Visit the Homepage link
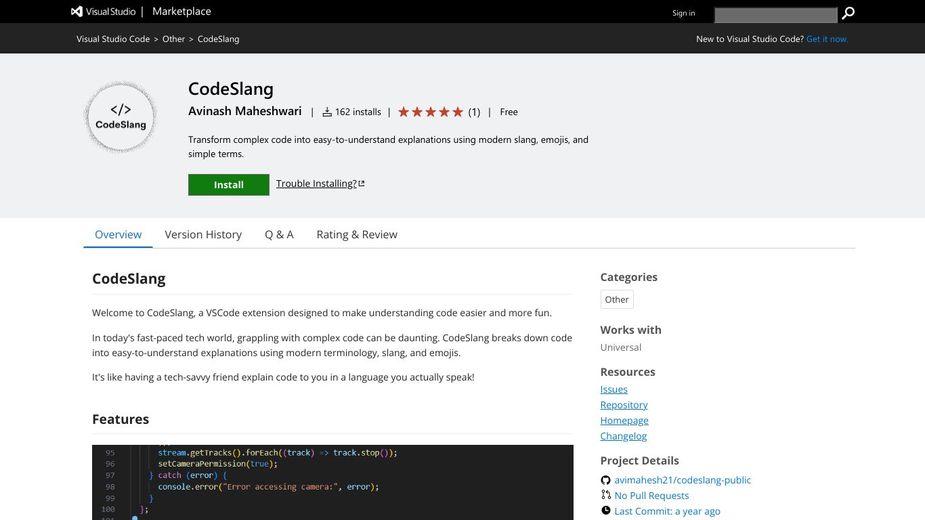 [x=624, y=420]
